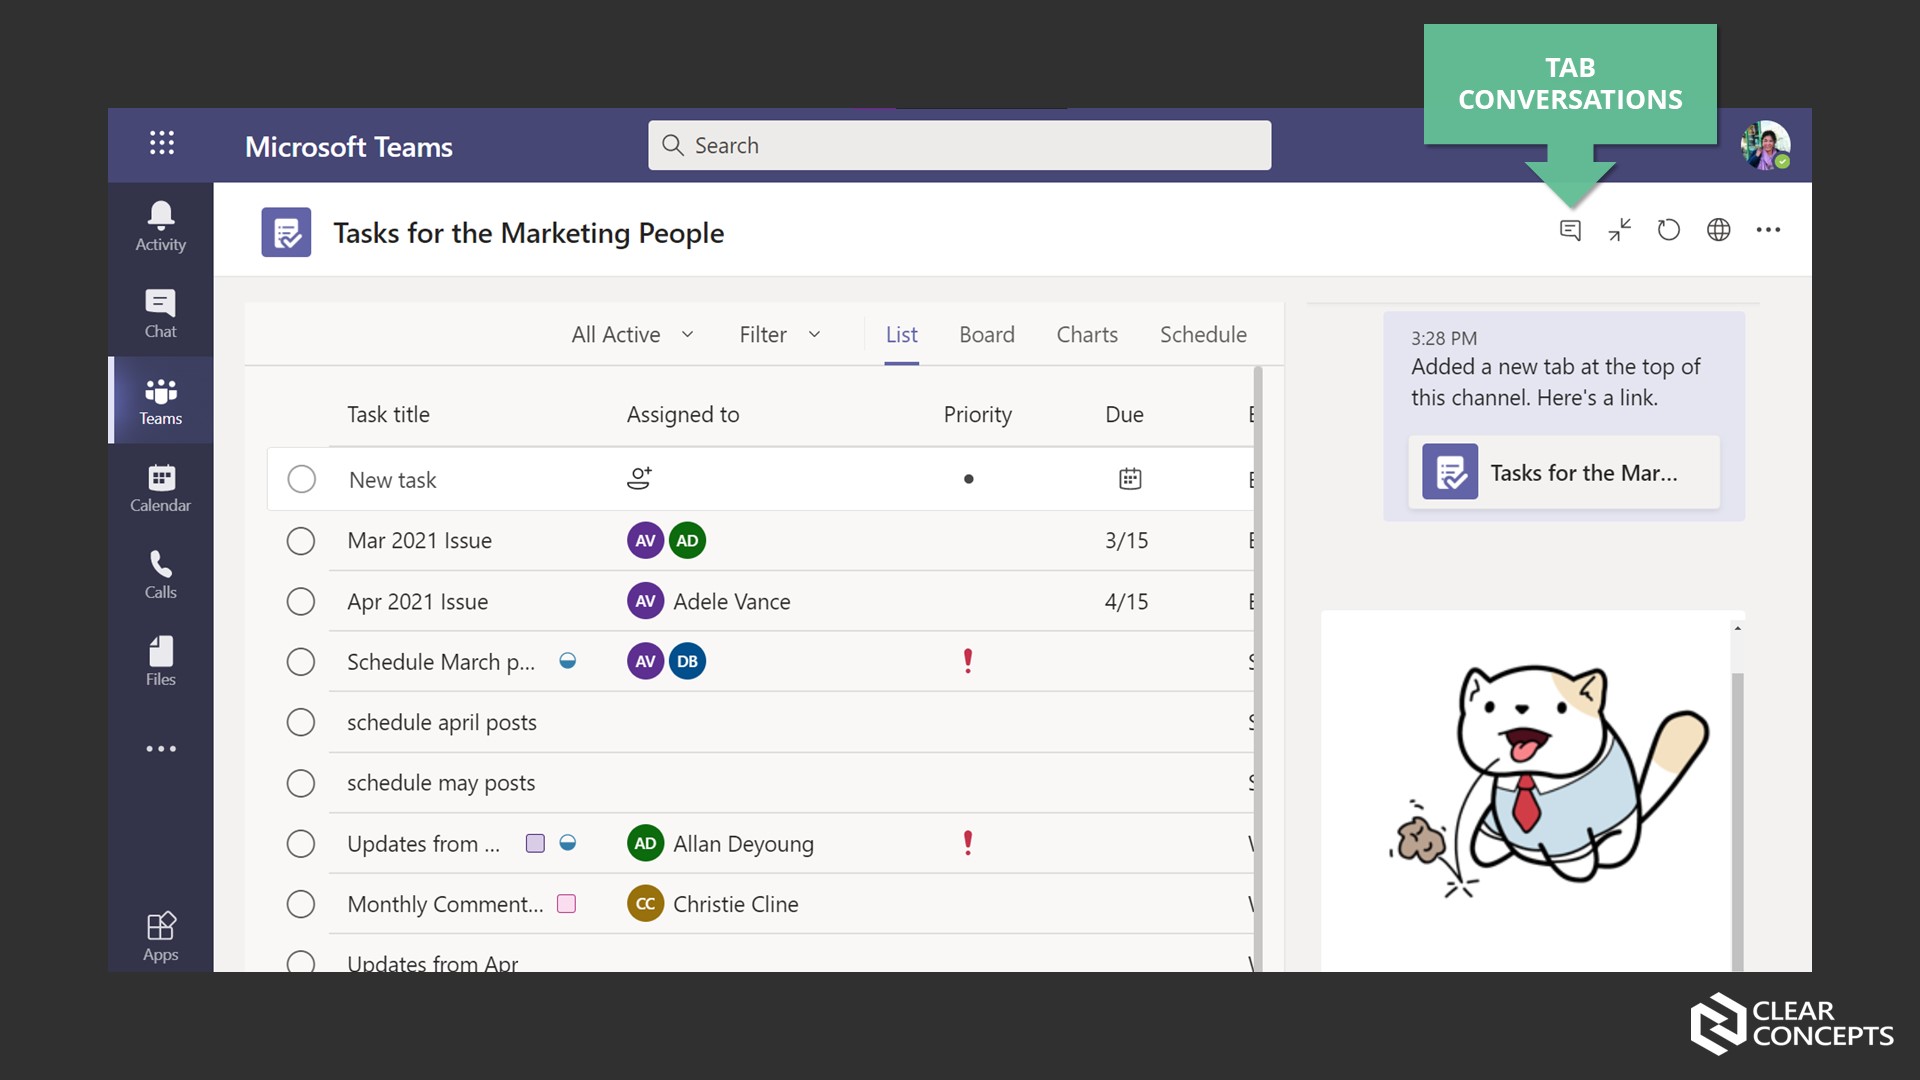
Task: Click the DB avatar in Schedule March row
Action: 687,662
